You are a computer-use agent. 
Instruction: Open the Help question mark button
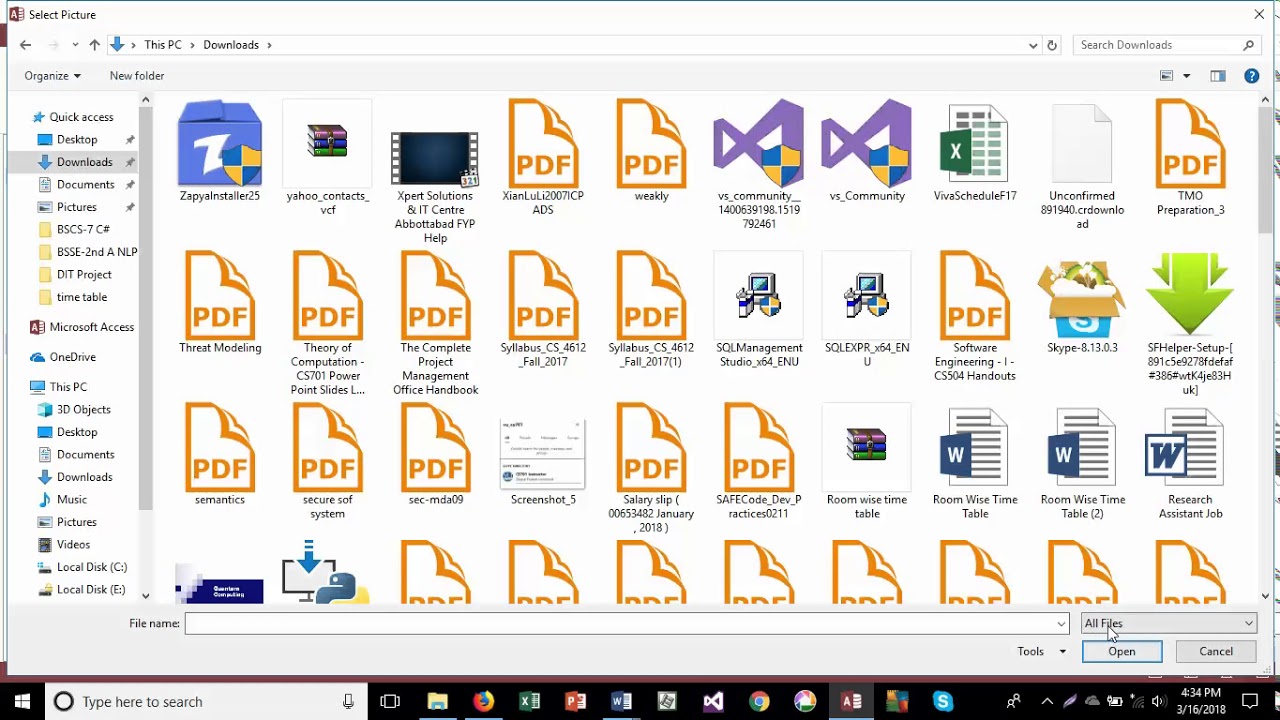coord(1251,76)
